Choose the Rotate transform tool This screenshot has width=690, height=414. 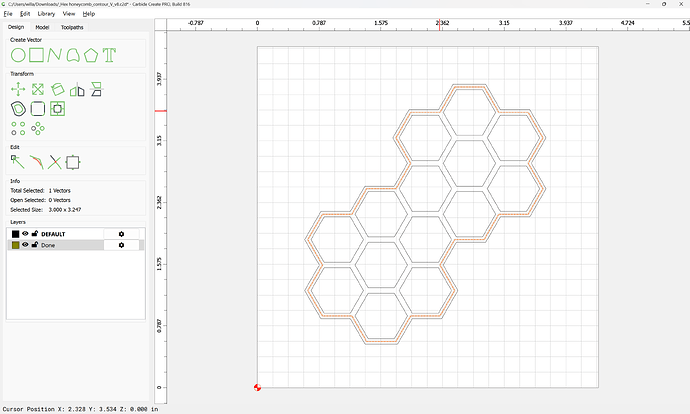[57, 89]
